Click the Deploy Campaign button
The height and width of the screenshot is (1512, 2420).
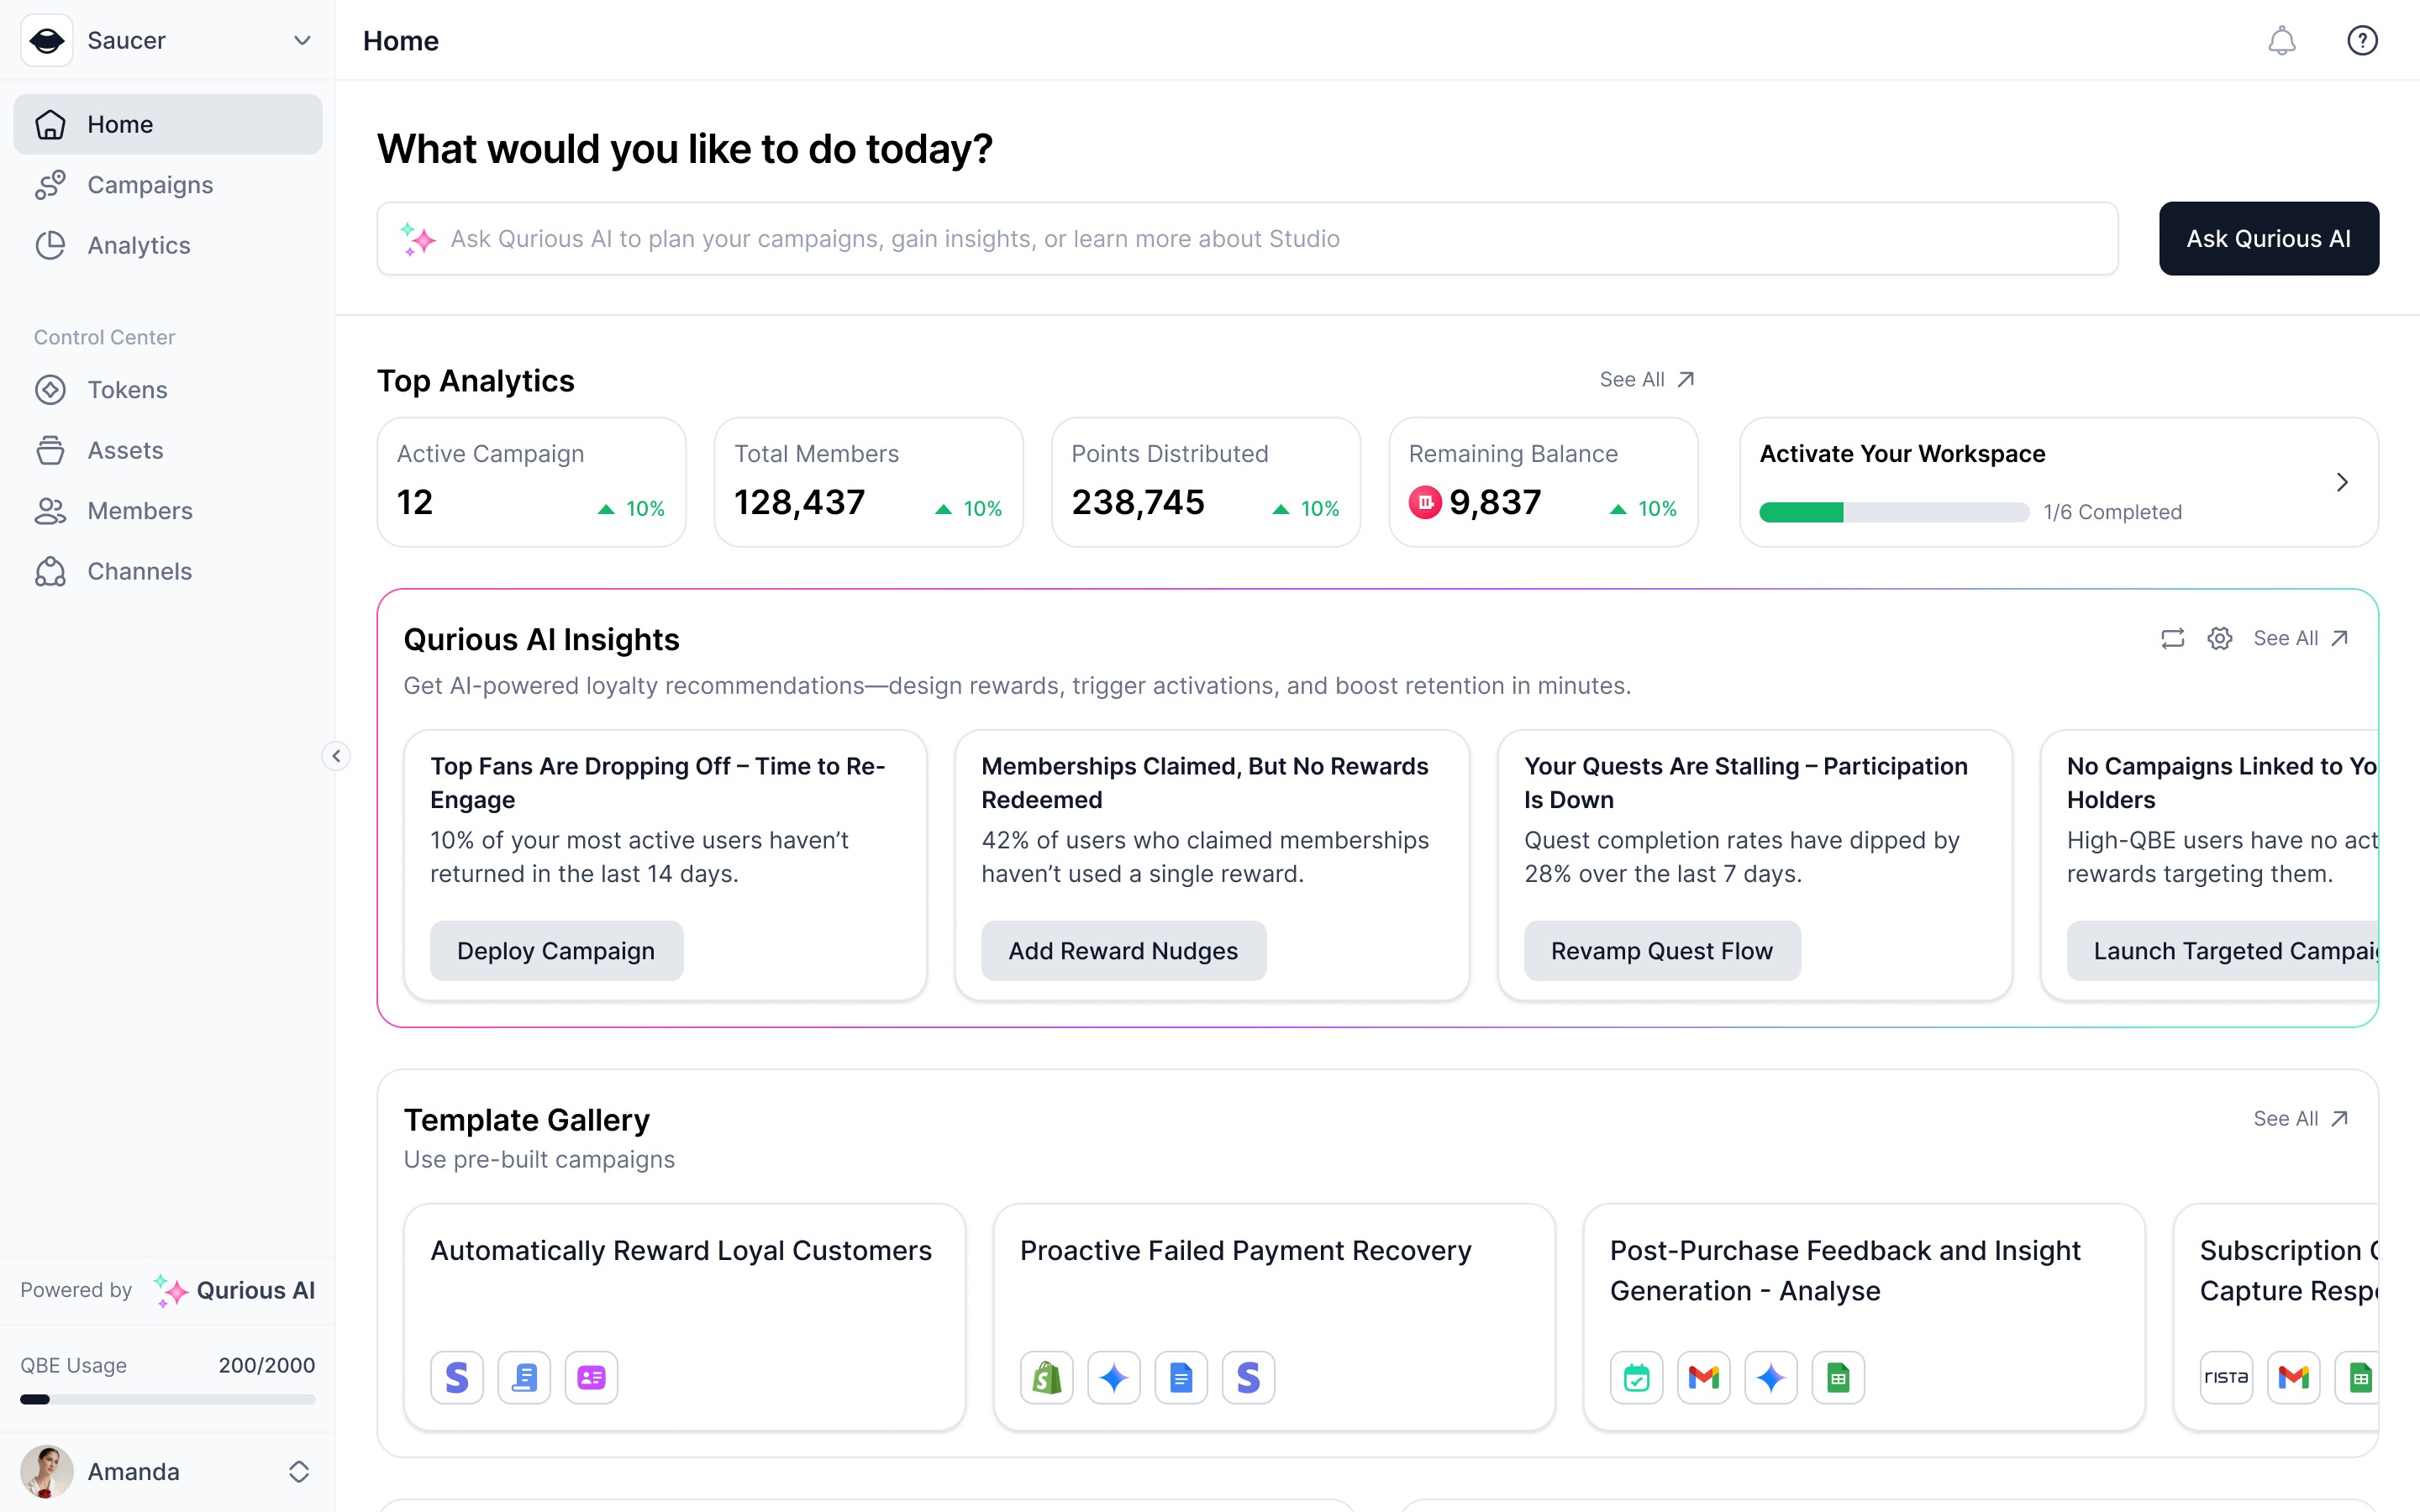(x=556, y=951)
